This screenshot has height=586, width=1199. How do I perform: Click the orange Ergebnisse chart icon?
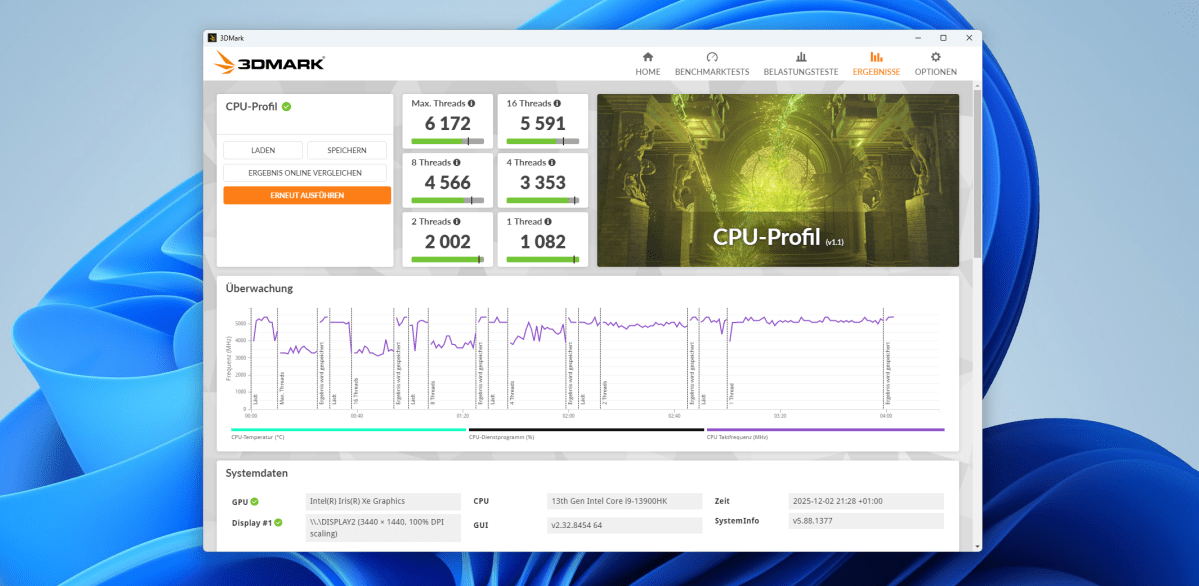(x=875, y=58)
